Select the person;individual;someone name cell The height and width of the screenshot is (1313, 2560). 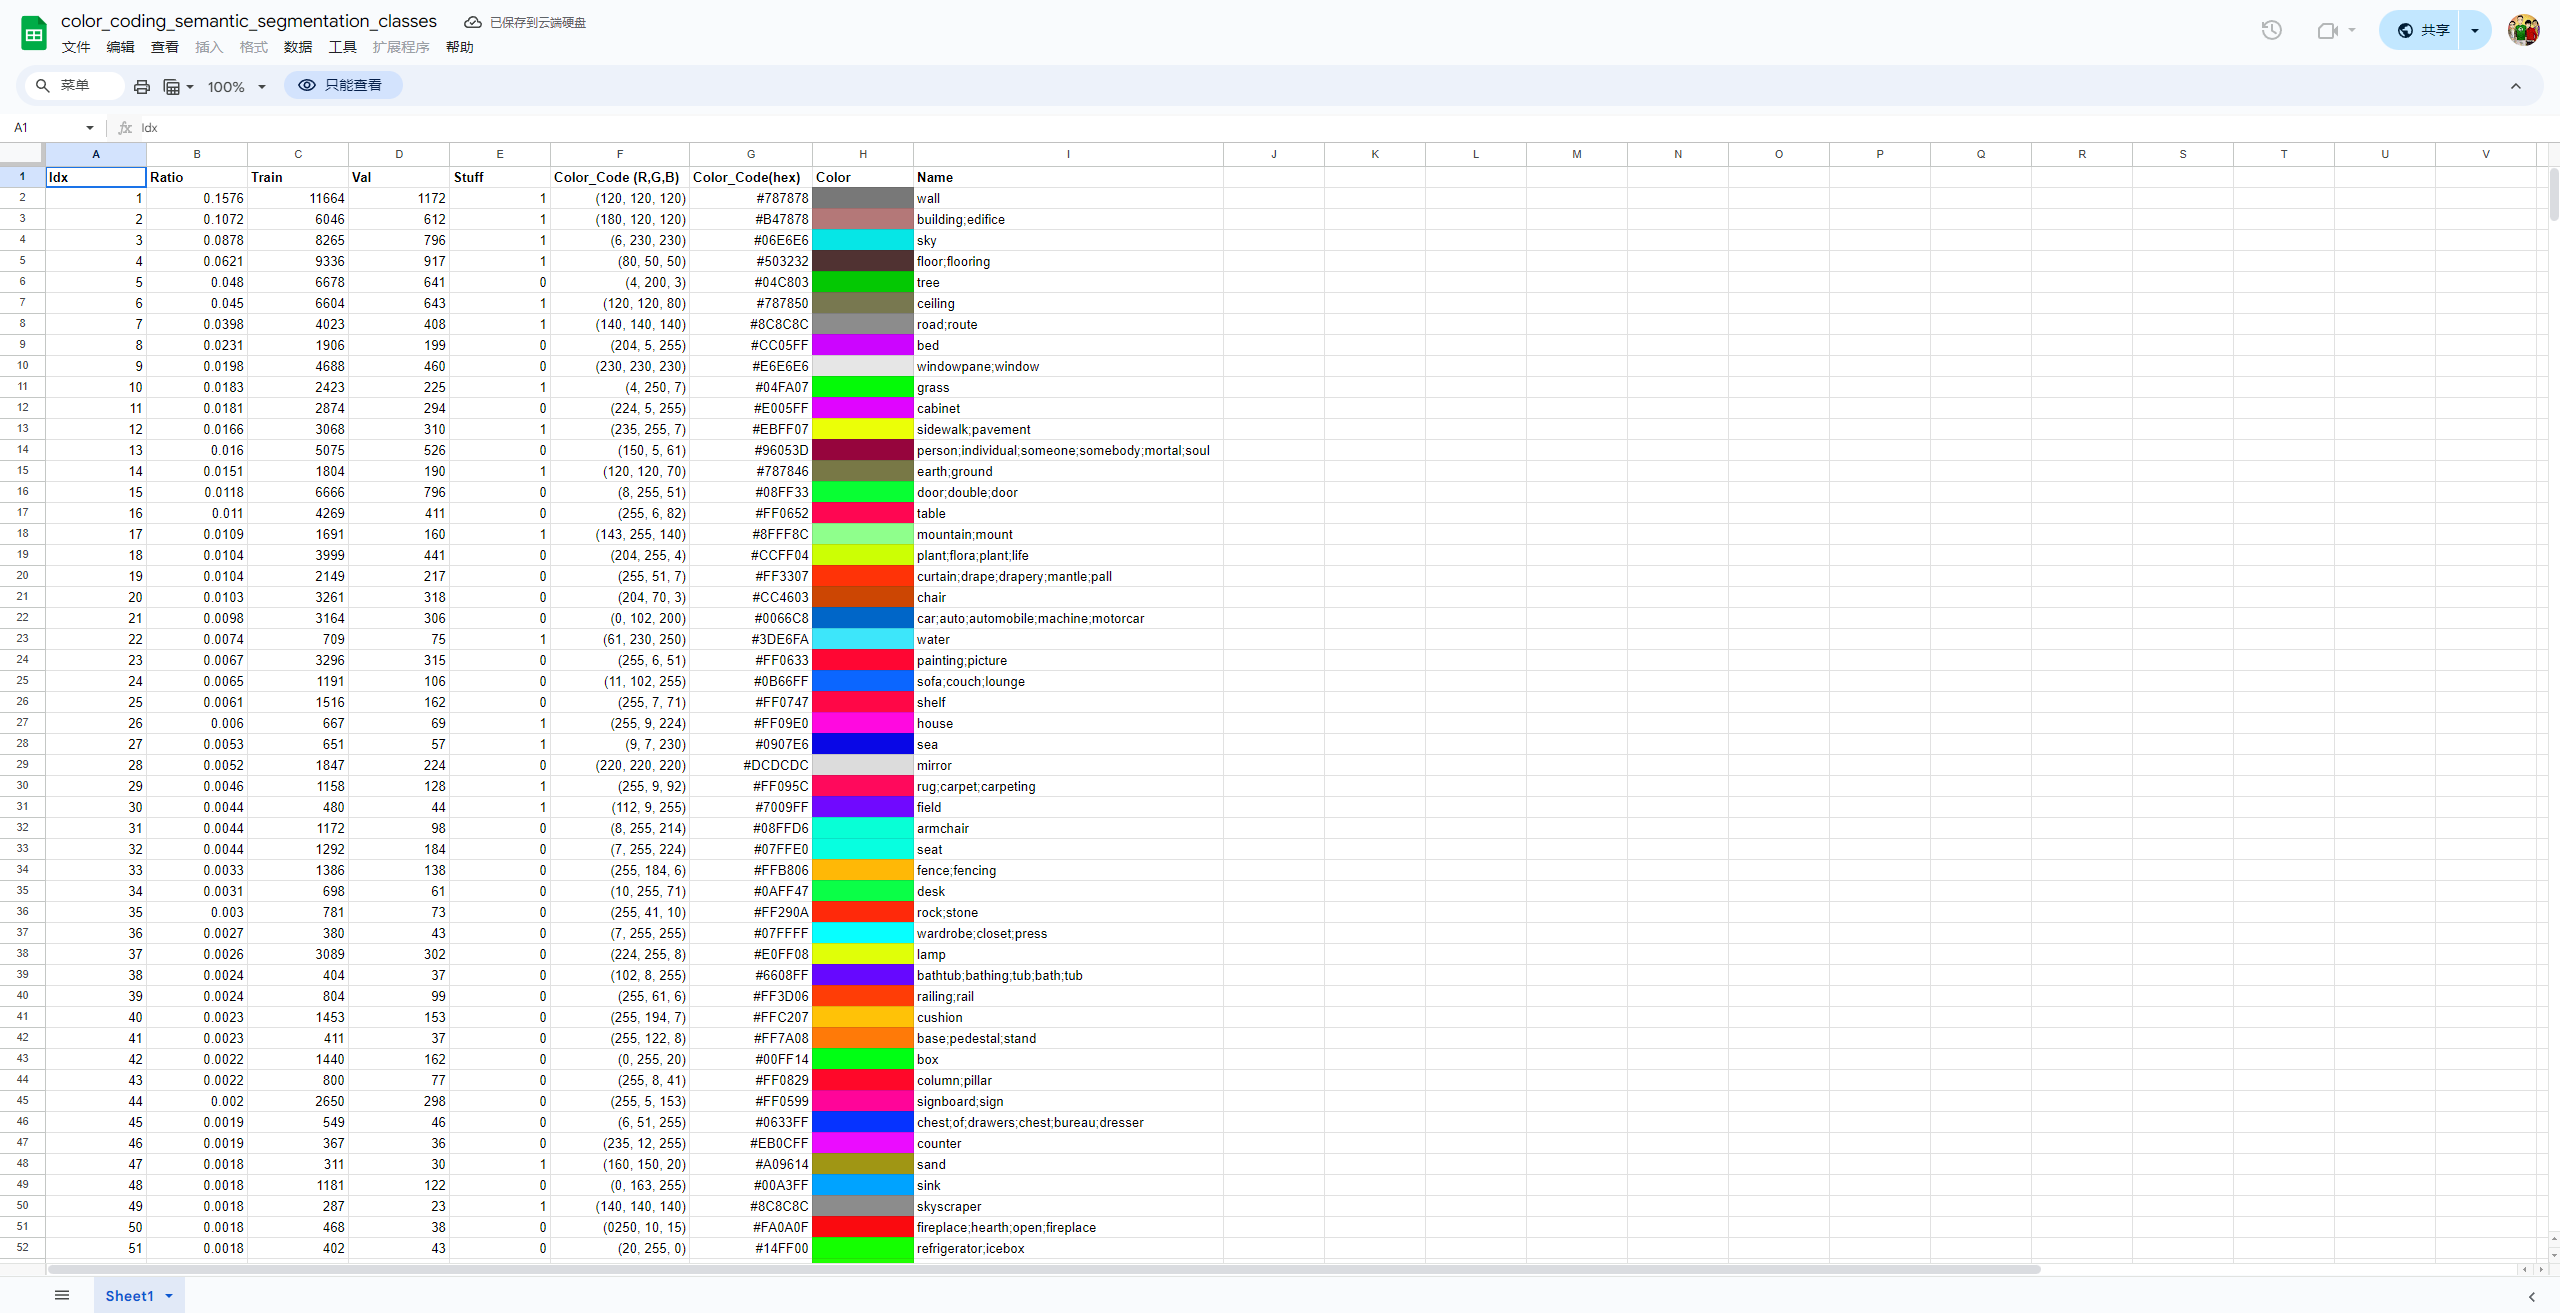(1068, 450)
